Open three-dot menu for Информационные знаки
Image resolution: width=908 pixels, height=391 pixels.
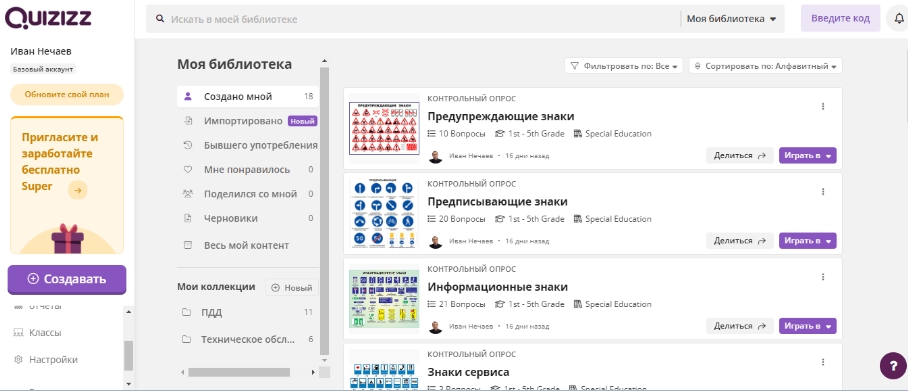(823, 277)
